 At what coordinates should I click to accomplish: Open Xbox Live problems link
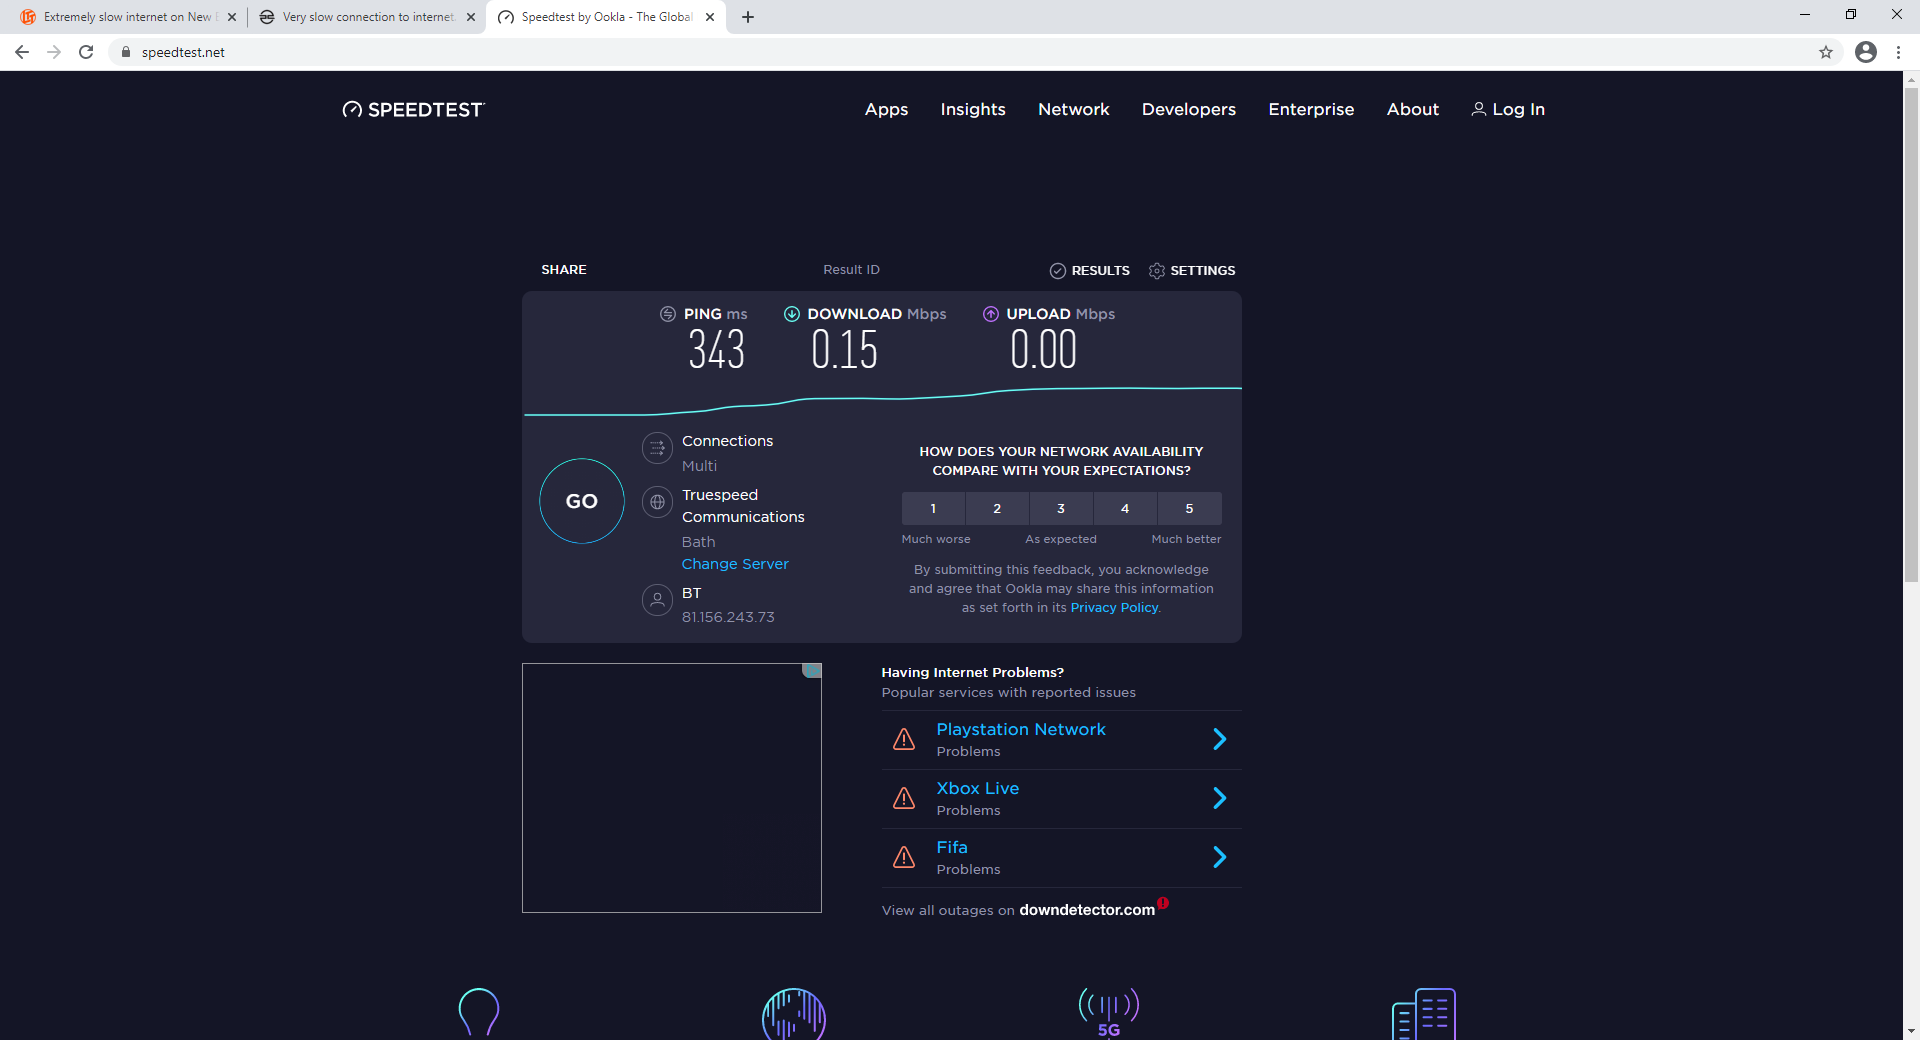(x=978, y=789)
